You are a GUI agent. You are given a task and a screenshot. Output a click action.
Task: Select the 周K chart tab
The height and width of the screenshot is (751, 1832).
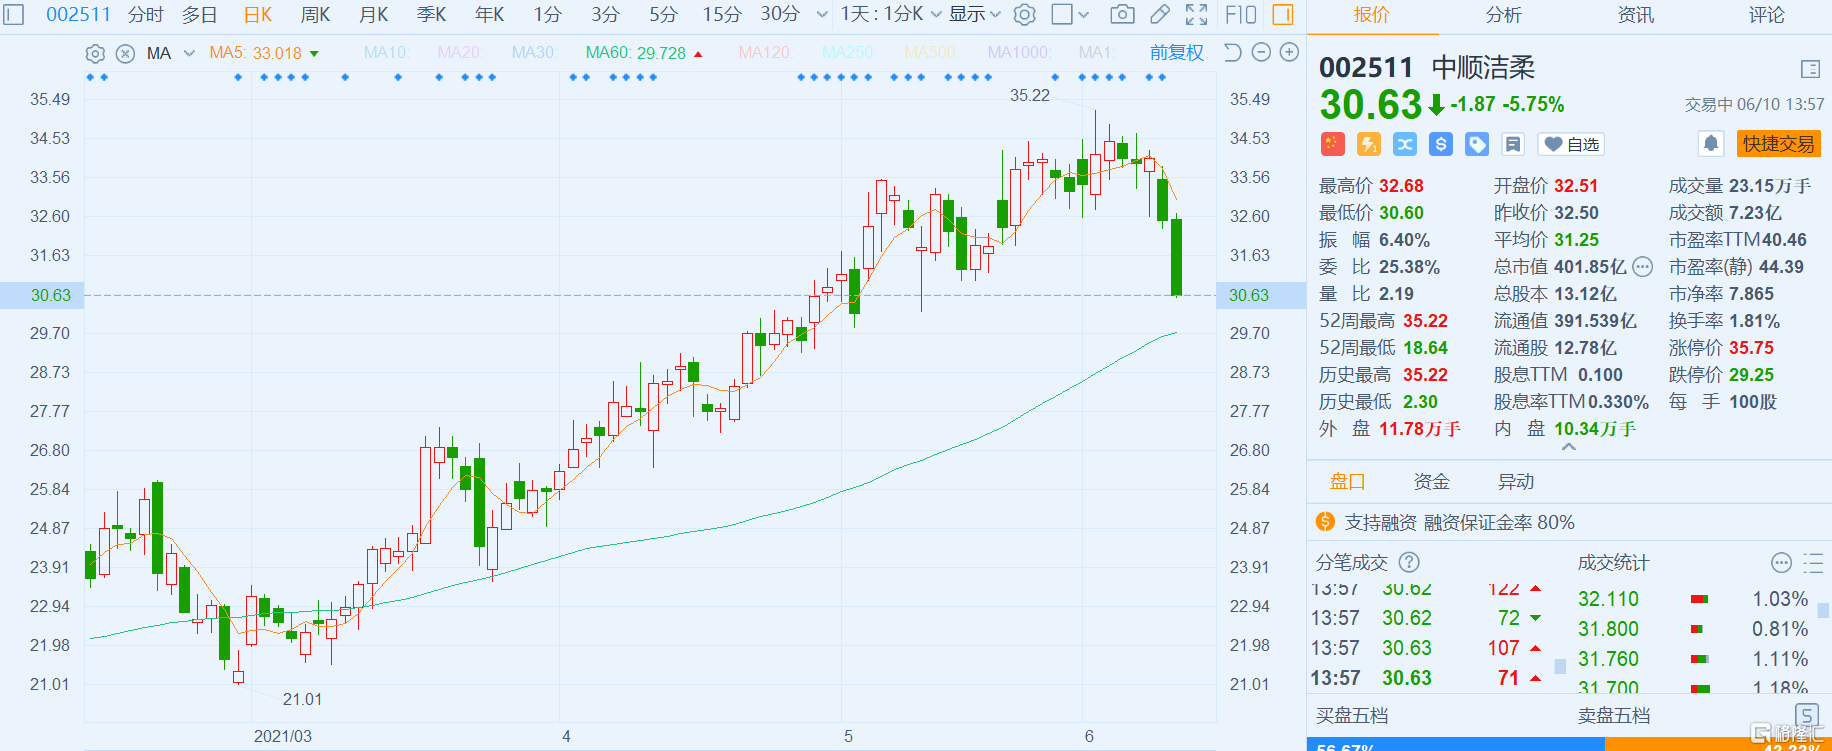316,14
